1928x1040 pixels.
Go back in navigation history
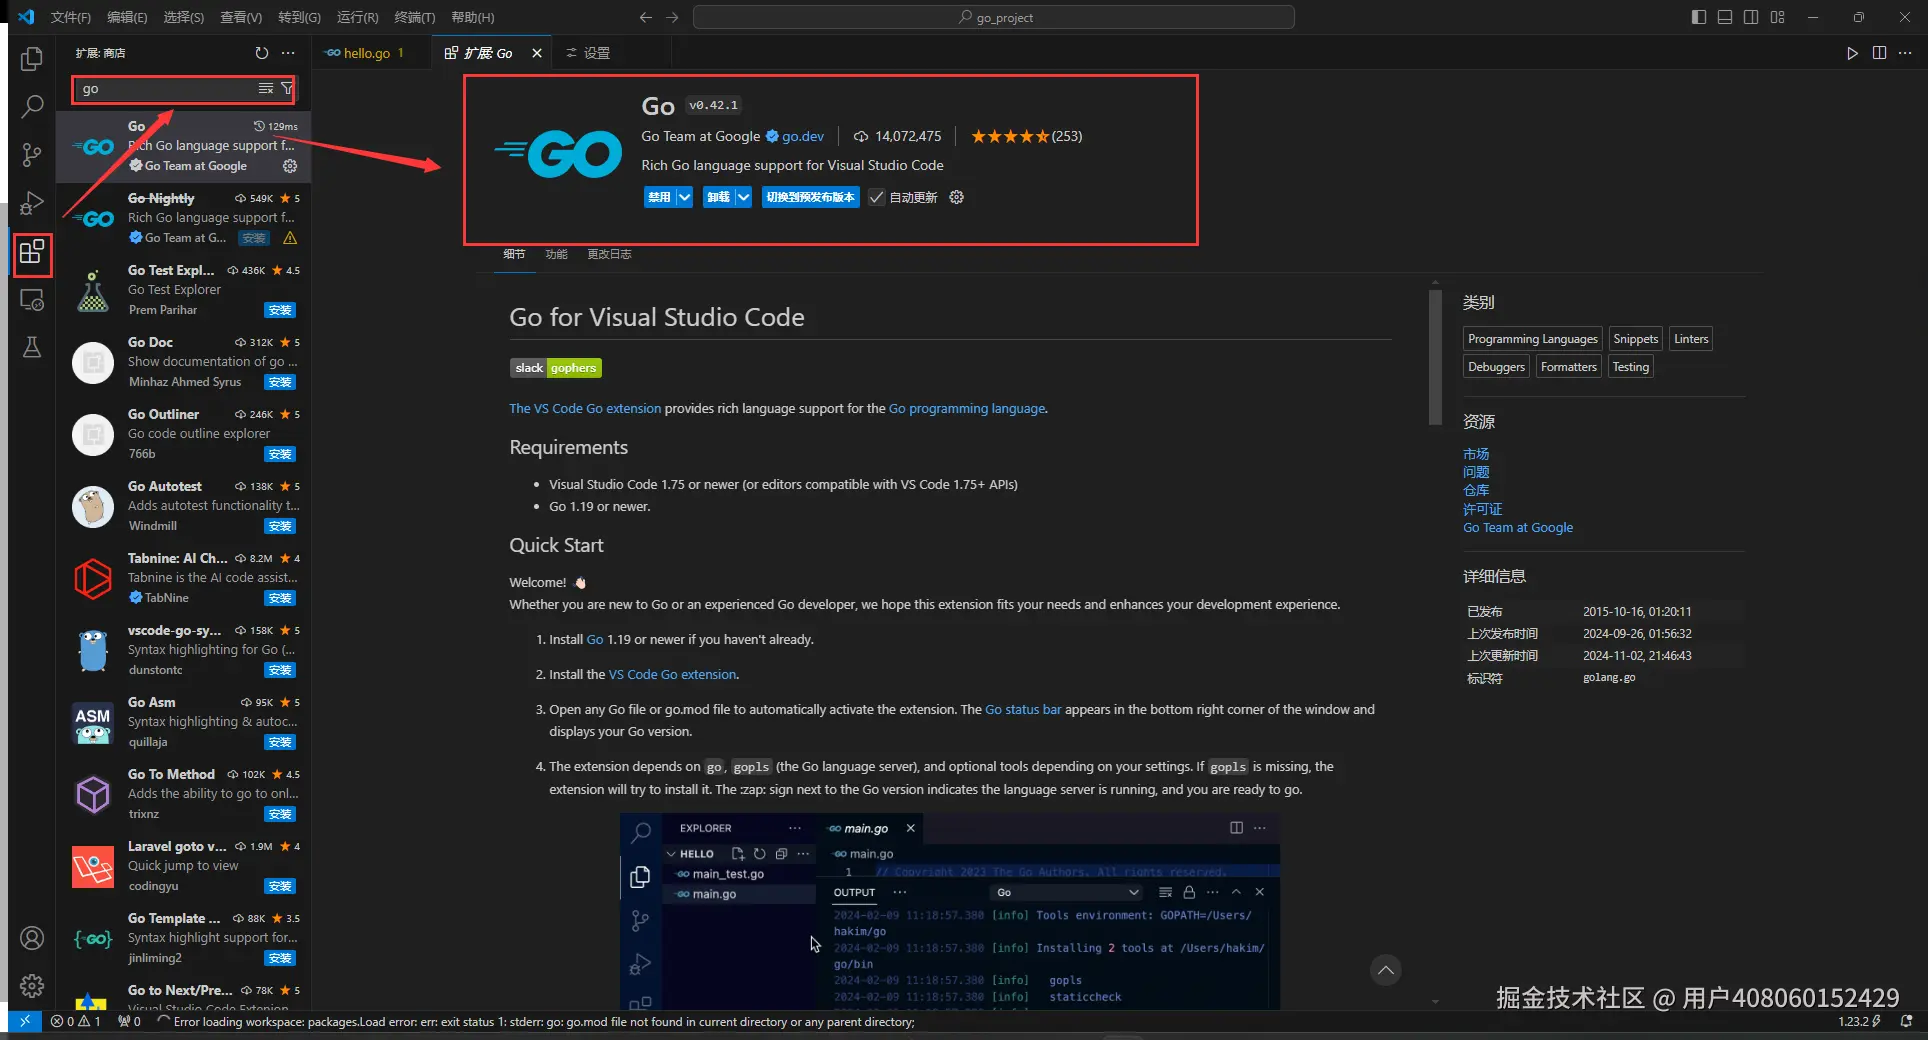coord(646,17)
